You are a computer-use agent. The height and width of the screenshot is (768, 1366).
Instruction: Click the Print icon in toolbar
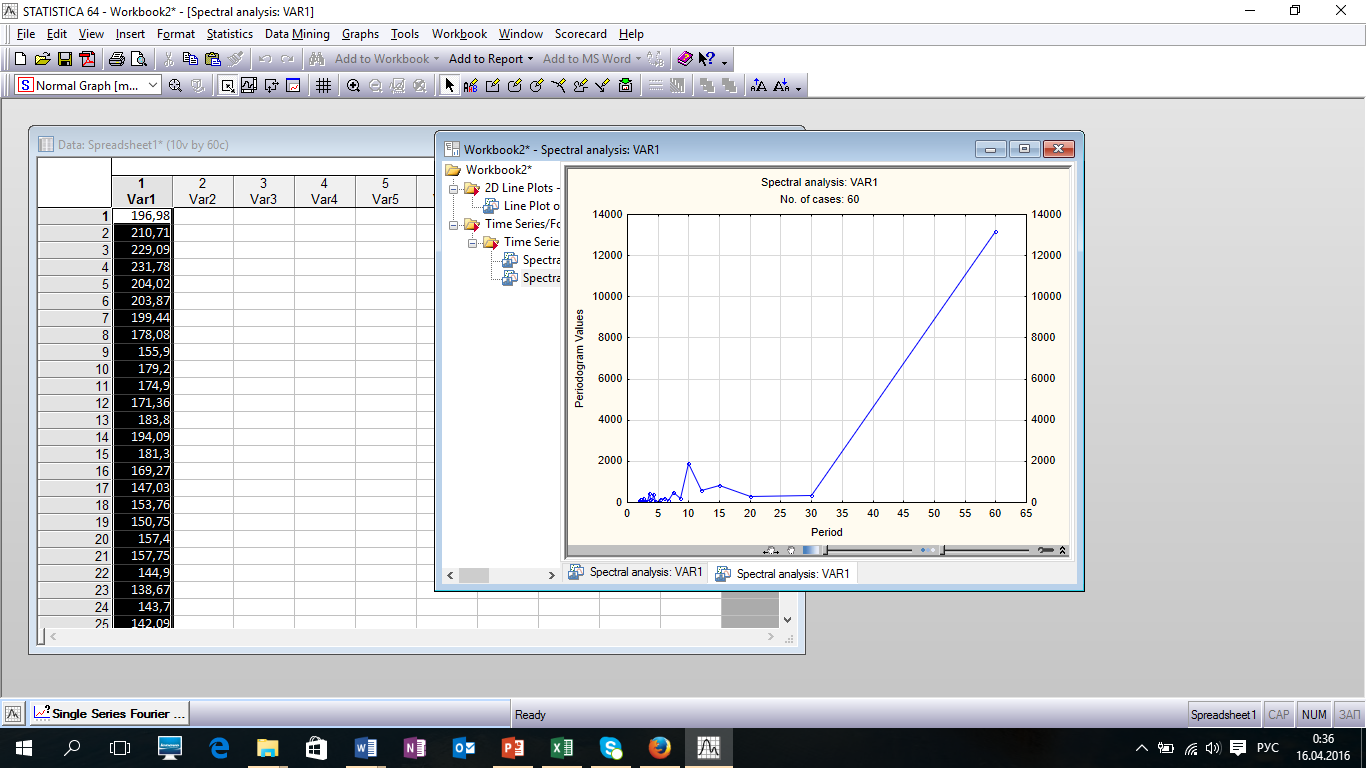point(117,59)
